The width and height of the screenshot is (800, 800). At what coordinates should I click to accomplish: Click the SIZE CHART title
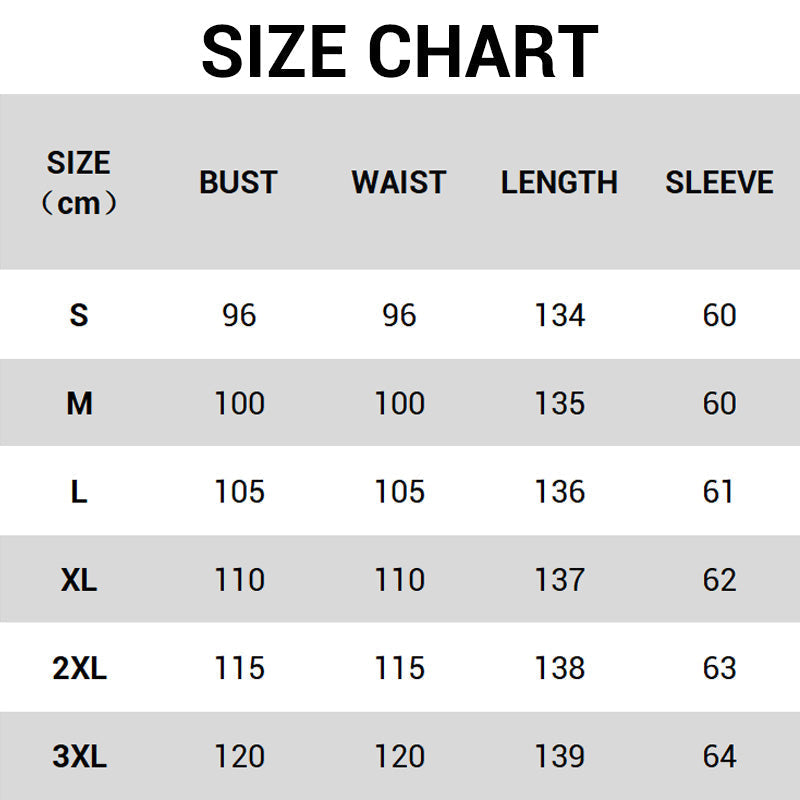400,50
